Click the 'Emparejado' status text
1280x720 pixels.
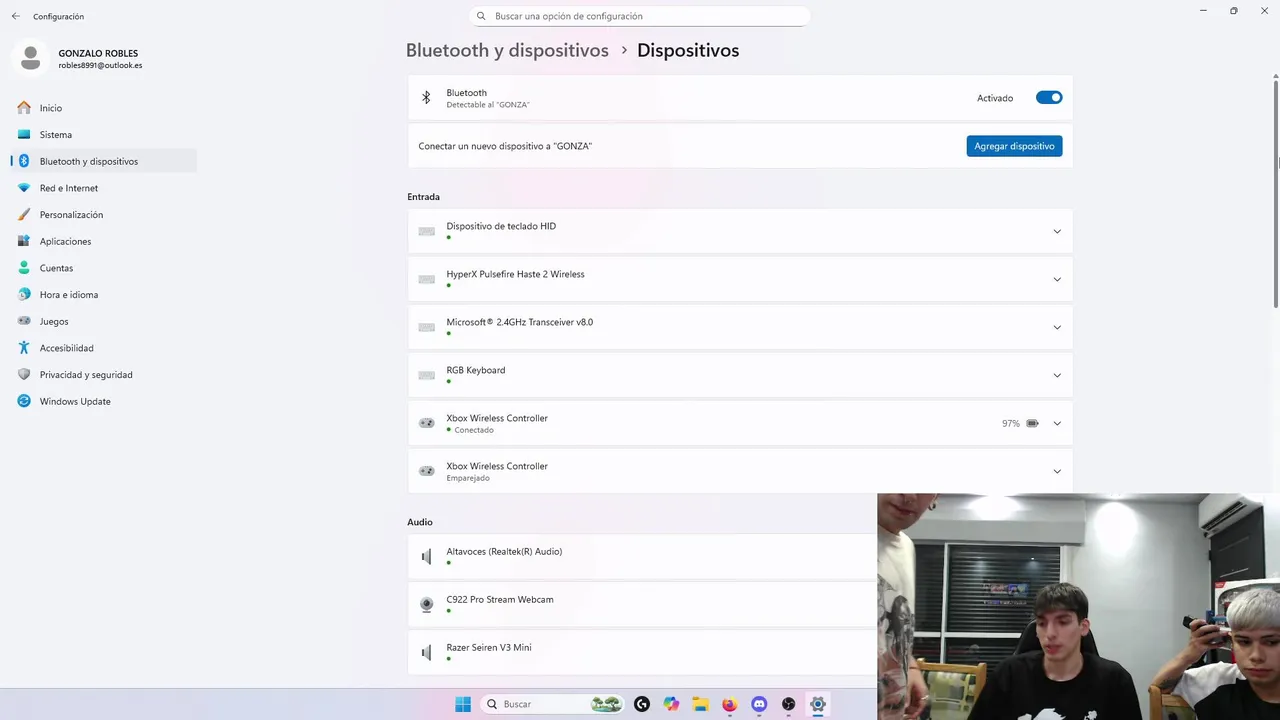pyautogui.click(x=468, y=478)
